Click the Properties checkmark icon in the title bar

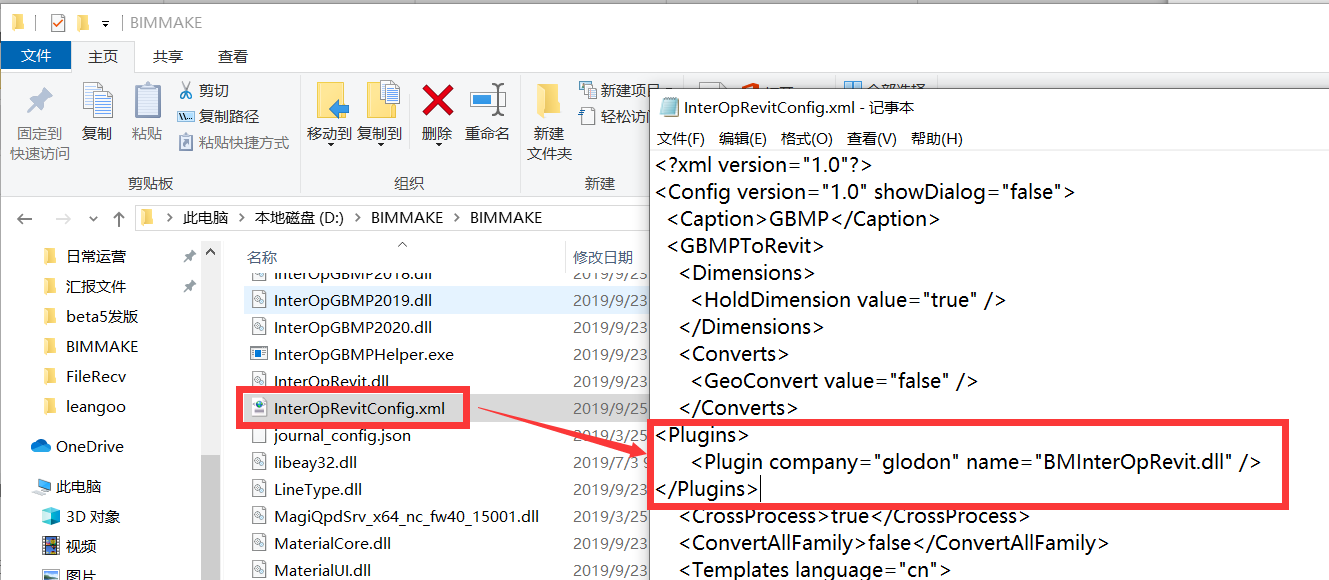[57, 22]
